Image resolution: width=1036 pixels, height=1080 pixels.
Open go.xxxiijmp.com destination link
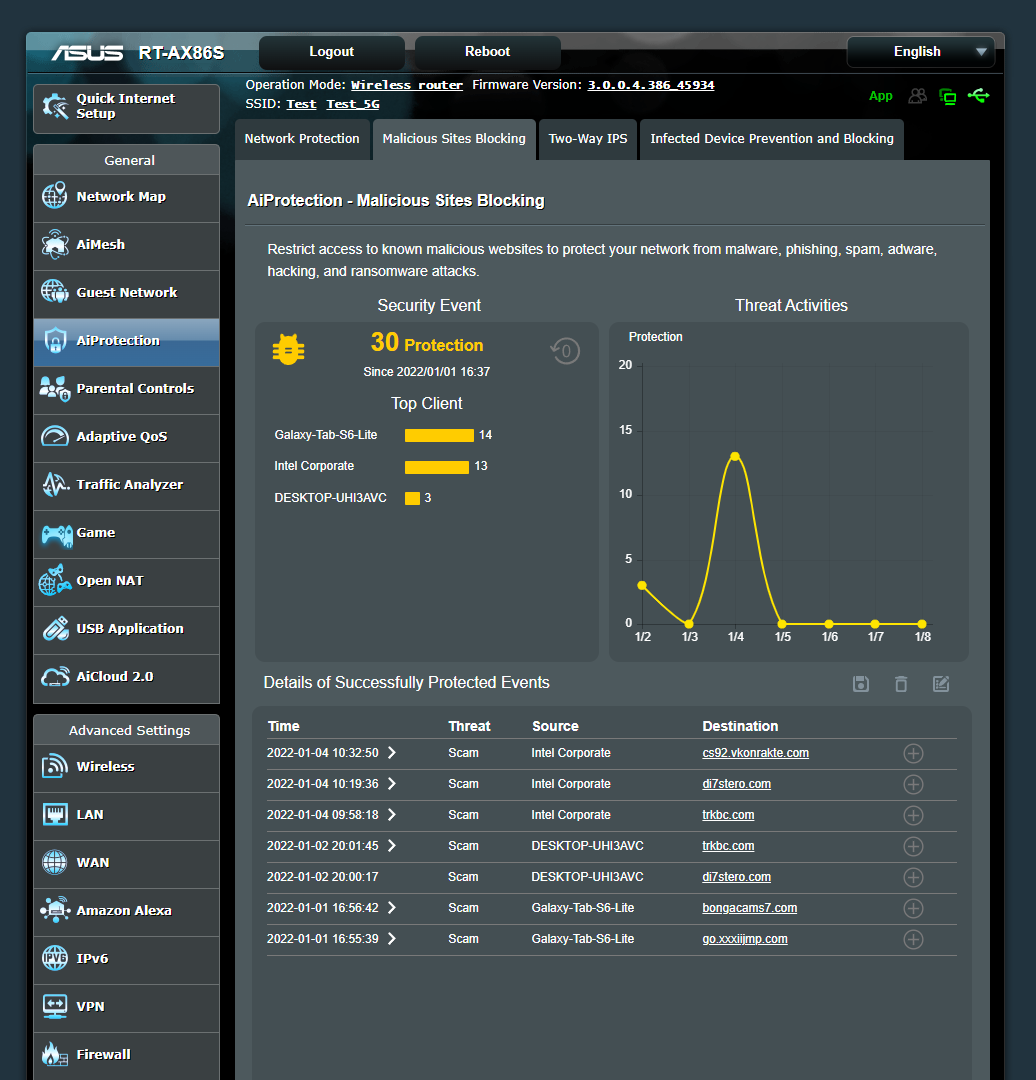point(745,939)
